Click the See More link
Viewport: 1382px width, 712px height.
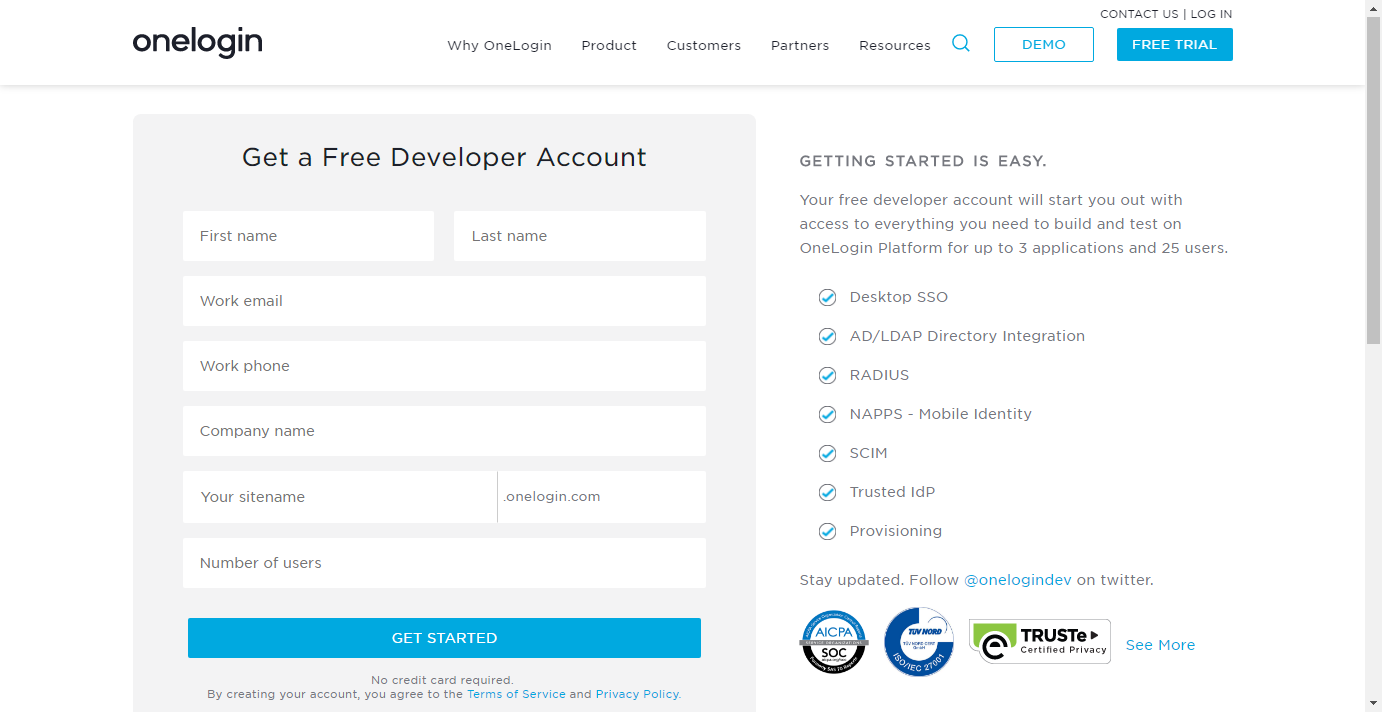click(1160, 645)
